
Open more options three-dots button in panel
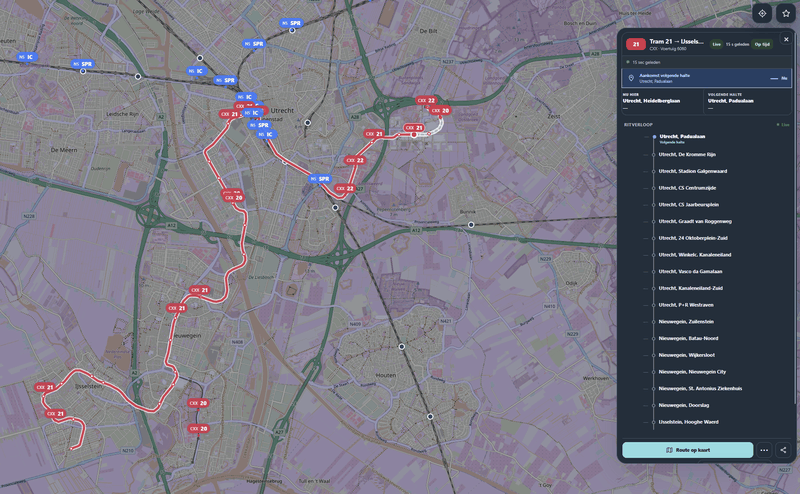click(764, 450)
